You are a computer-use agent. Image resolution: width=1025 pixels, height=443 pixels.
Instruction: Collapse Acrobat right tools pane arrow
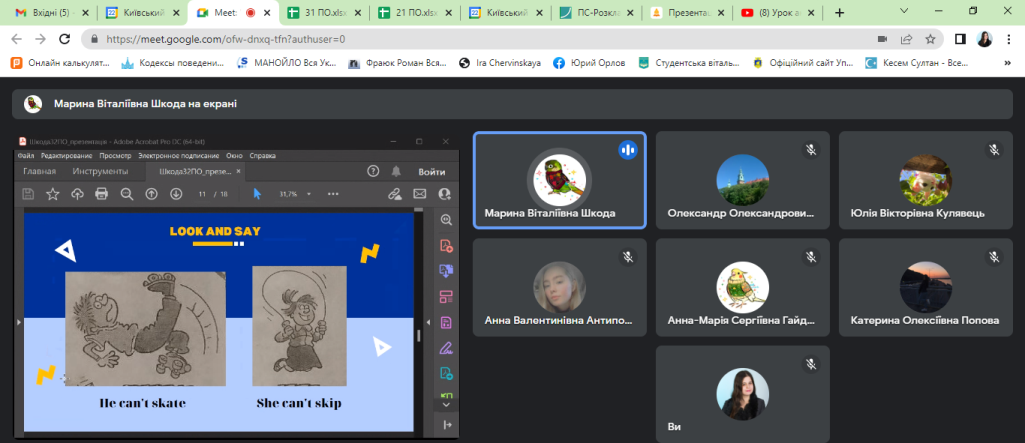tap(428, 321)
